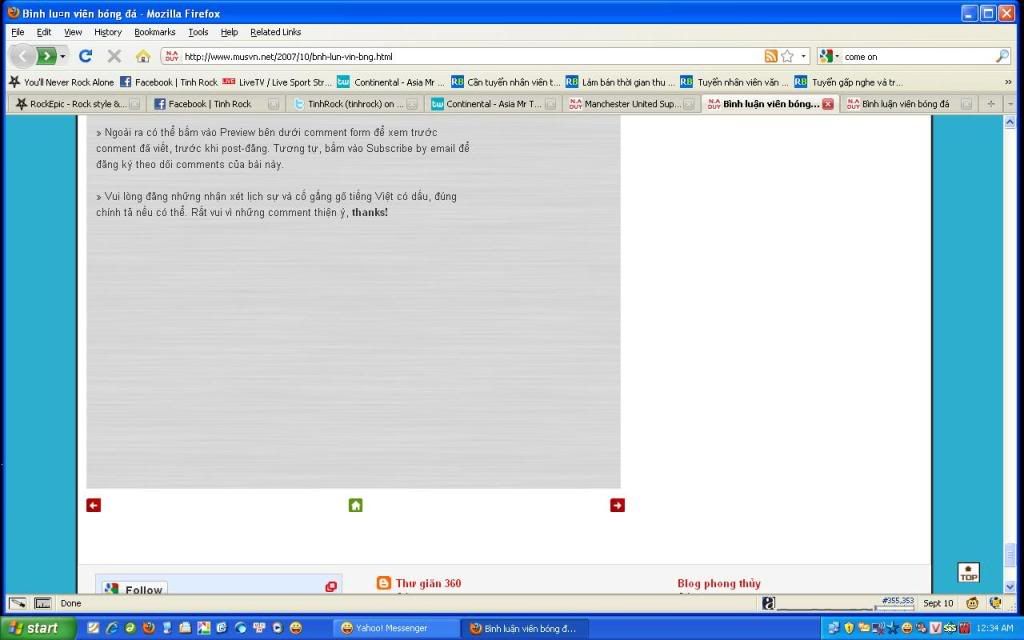Open LiveTV / Live Sport Str... bookmark
This screenshot has width=1024, height=640.
277,82
